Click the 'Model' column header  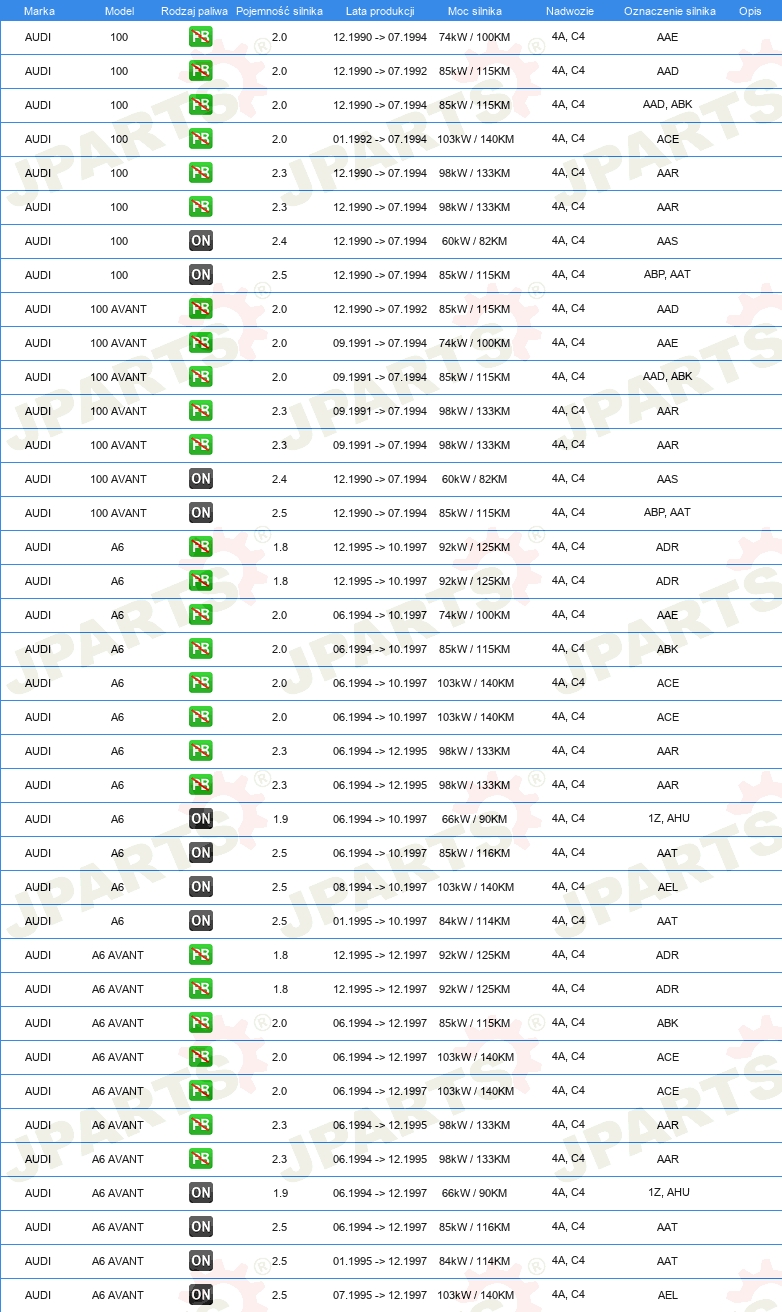click(x=119, y=11)
